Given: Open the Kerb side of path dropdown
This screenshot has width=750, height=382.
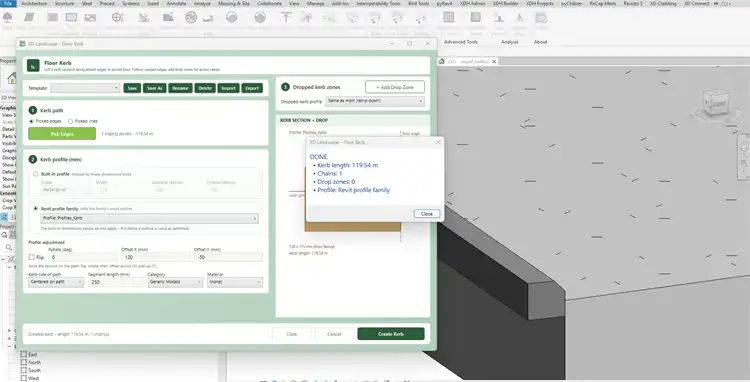Looking at the screenshot, I should pyautogui.click(x=56, y=282).
